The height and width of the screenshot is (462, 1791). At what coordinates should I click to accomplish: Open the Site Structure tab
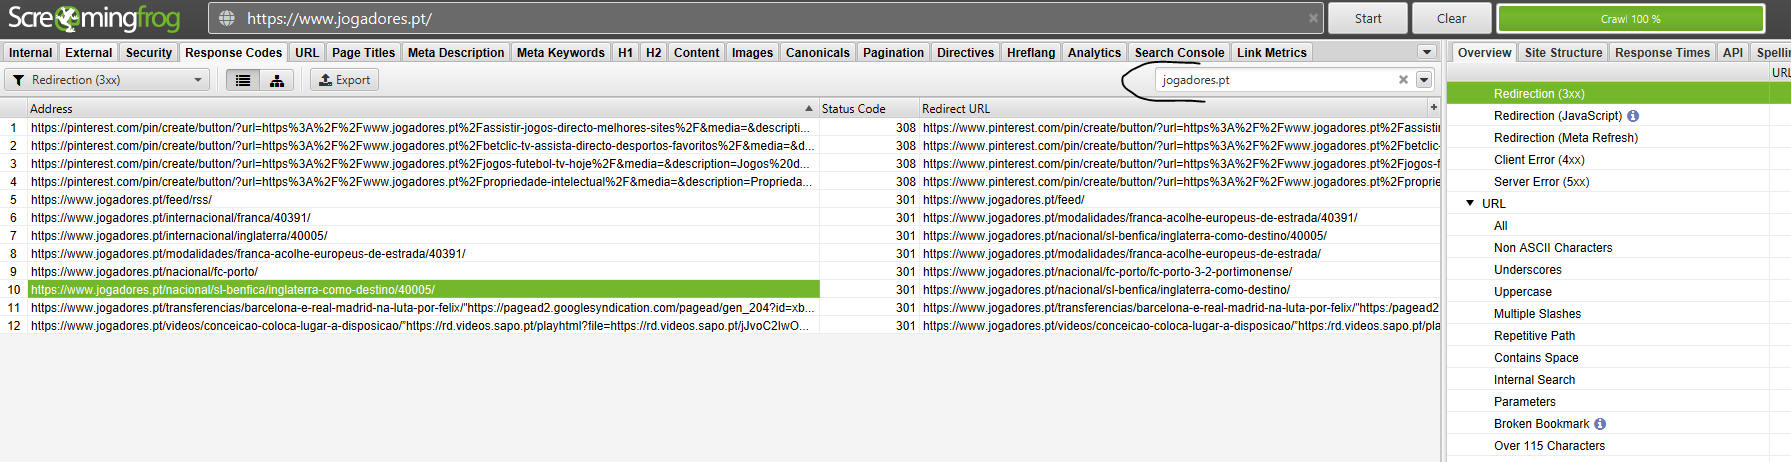[x=1562, y=53]
